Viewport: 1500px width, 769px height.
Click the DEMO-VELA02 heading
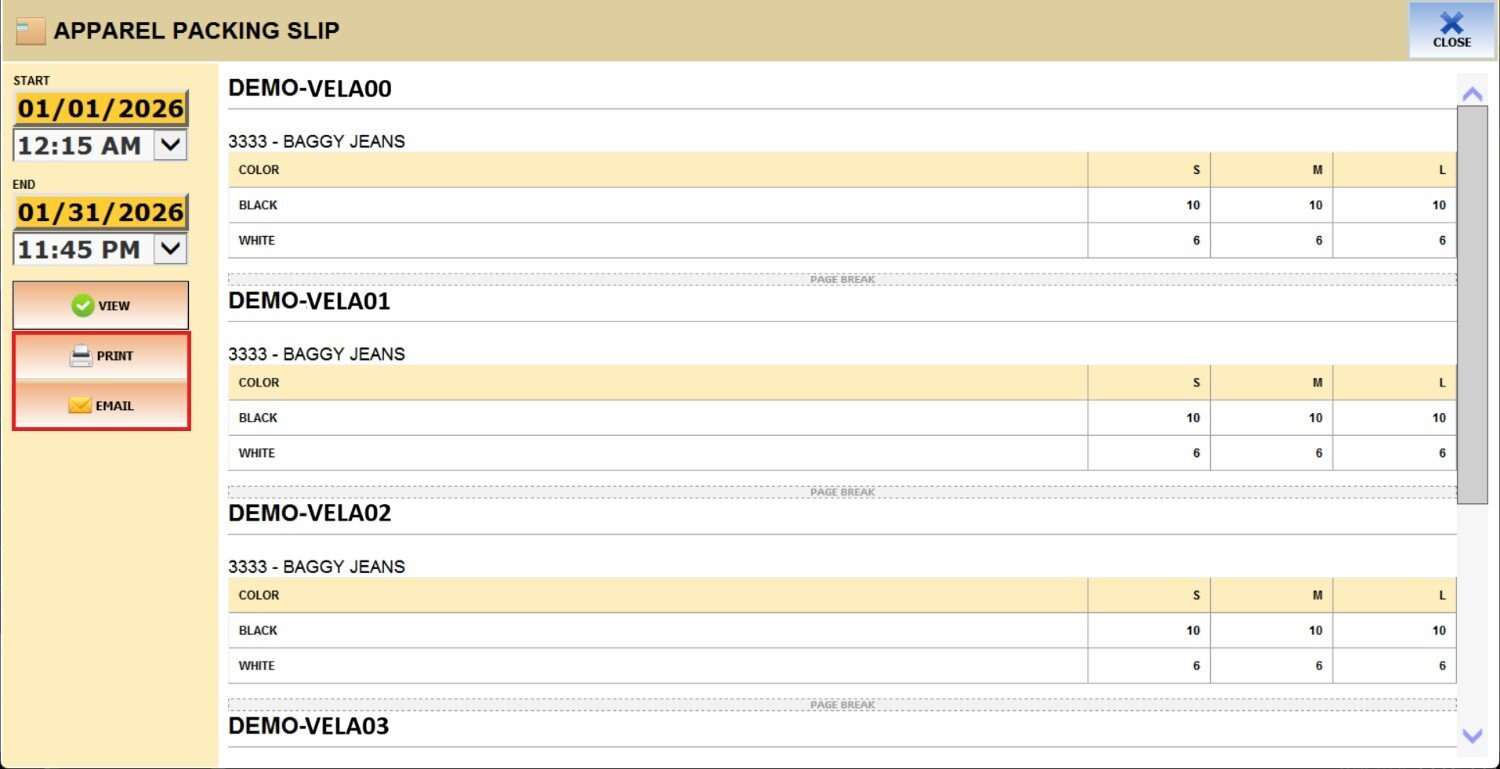(x=310, y=513)
